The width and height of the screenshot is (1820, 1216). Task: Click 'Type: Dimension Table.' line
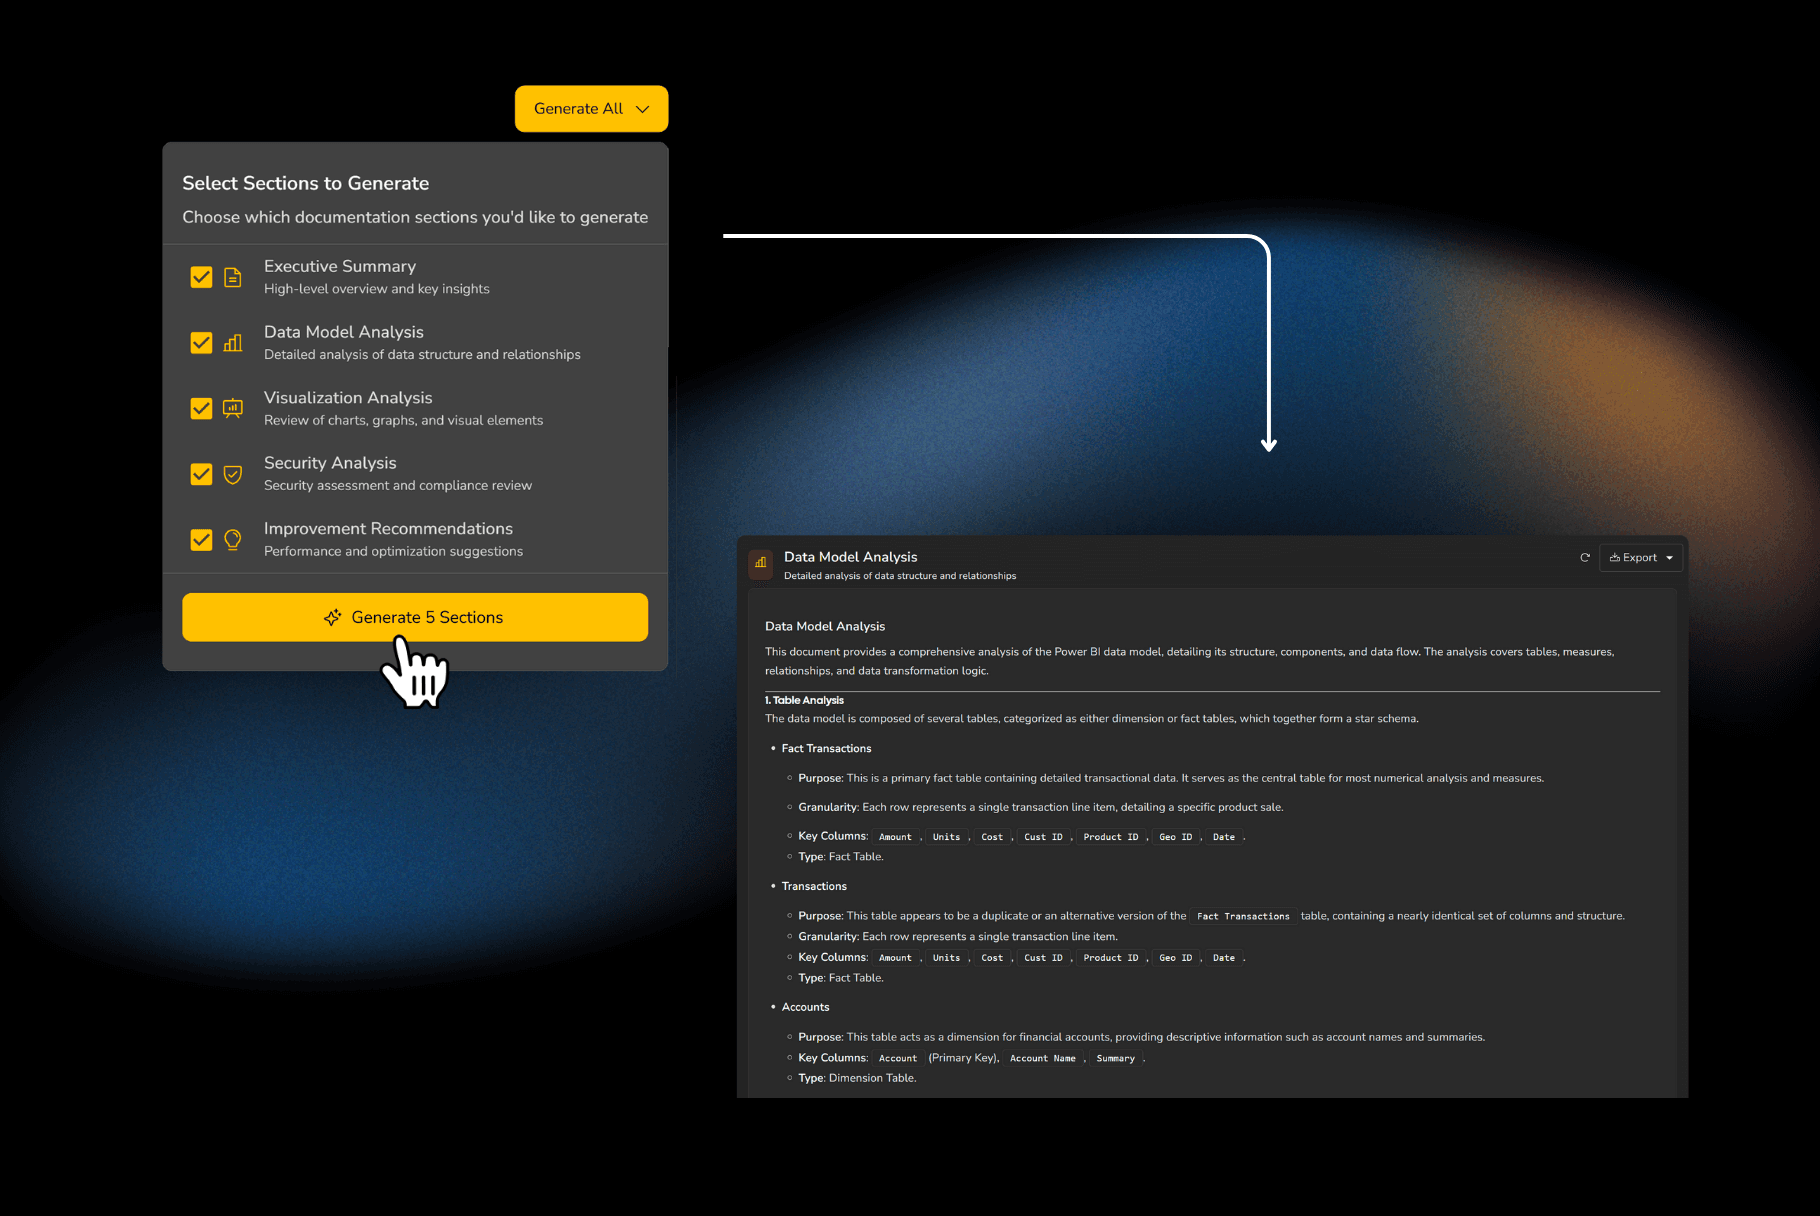pyautogui.click(x=857, y=1078)
